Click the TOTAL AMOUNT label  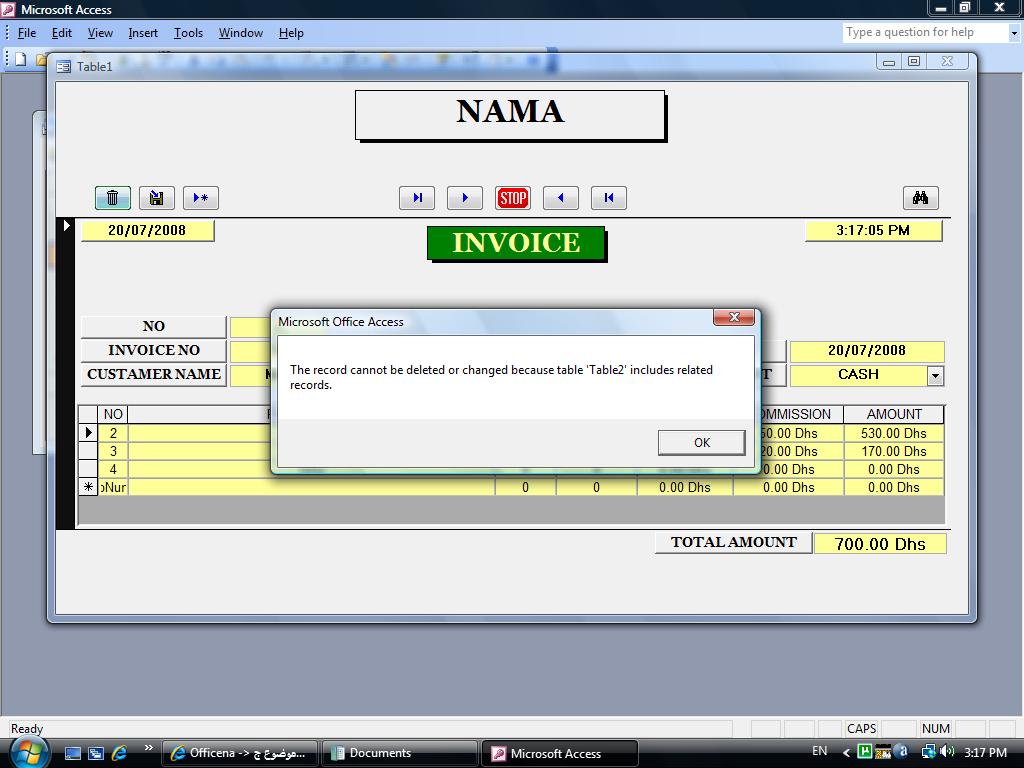[733, 543]
